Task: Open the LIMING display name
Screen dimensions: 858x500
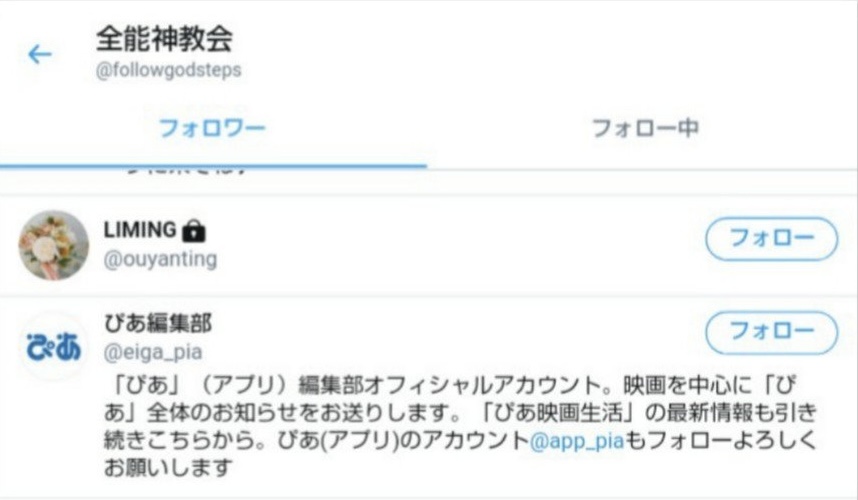Action: click(140, 230)
